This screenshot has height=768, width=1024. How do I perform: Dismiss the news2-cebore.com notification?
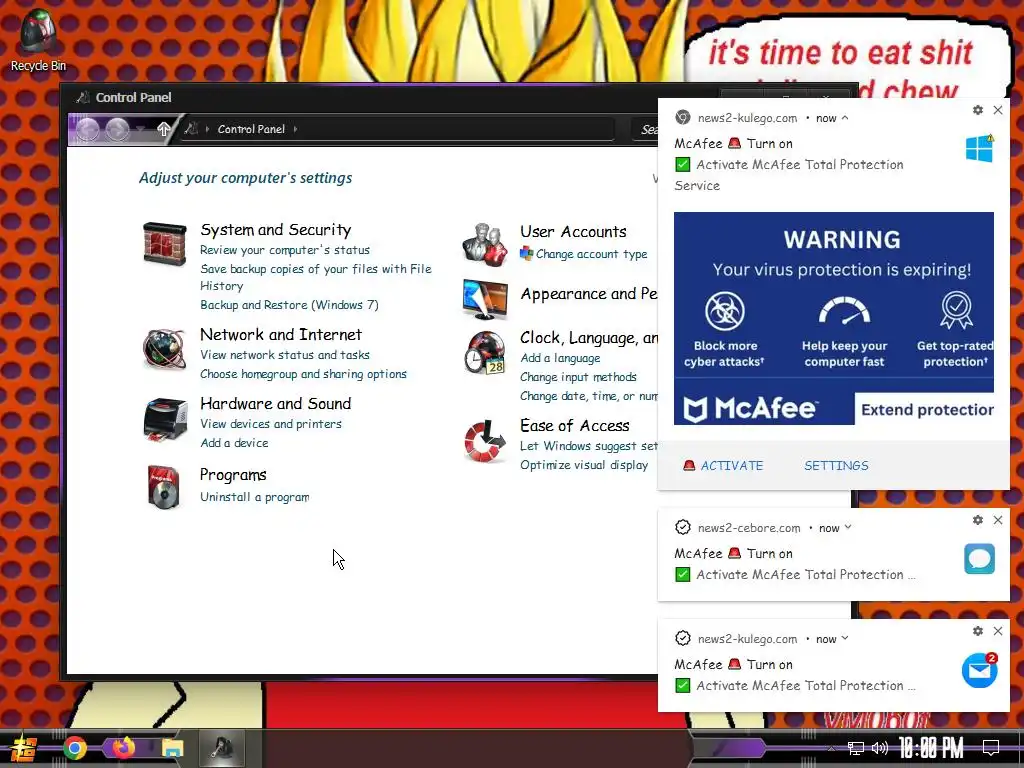[x=998, y=520]
